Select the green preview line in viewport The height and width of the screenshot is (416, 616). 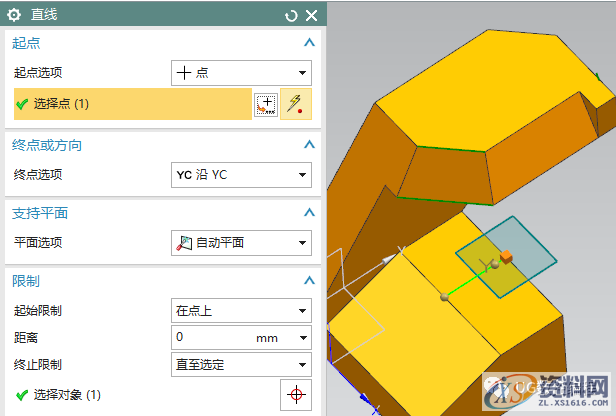468,282
